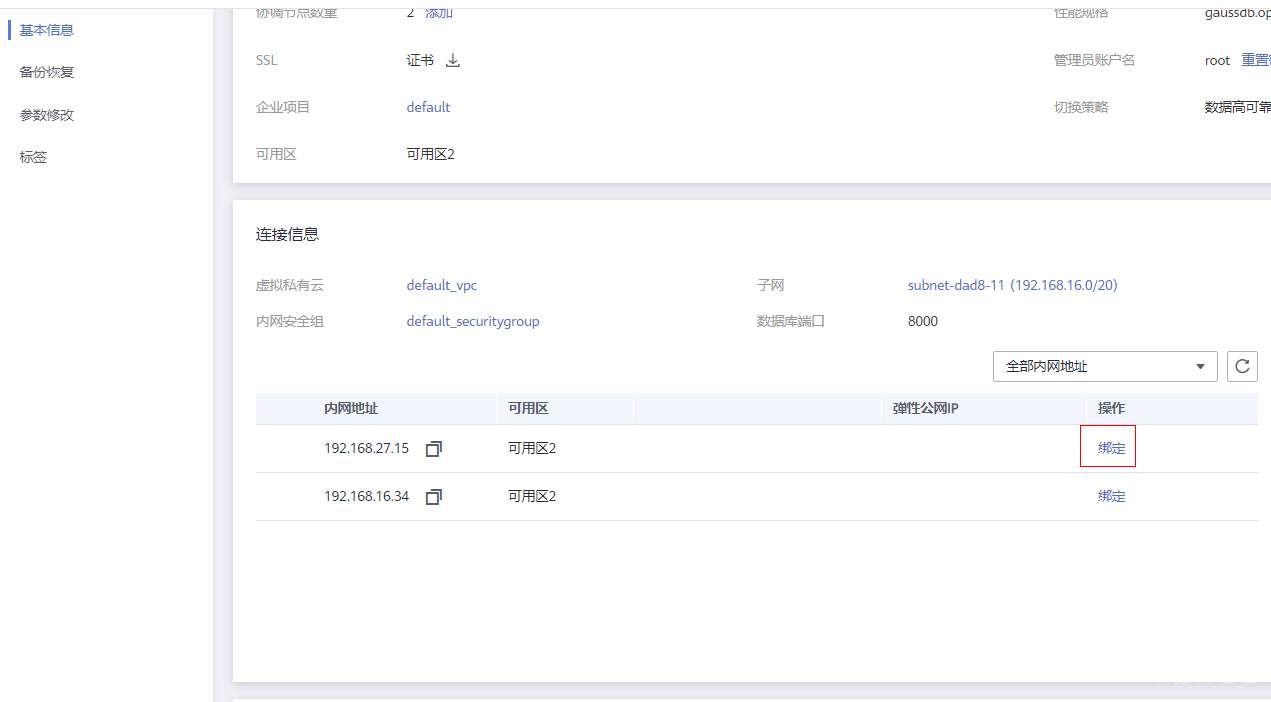This screenshot has width=1271, height=702.
Task: Refresh the intranet address list
Action: pyautogui.click(x=1242, y=366)
